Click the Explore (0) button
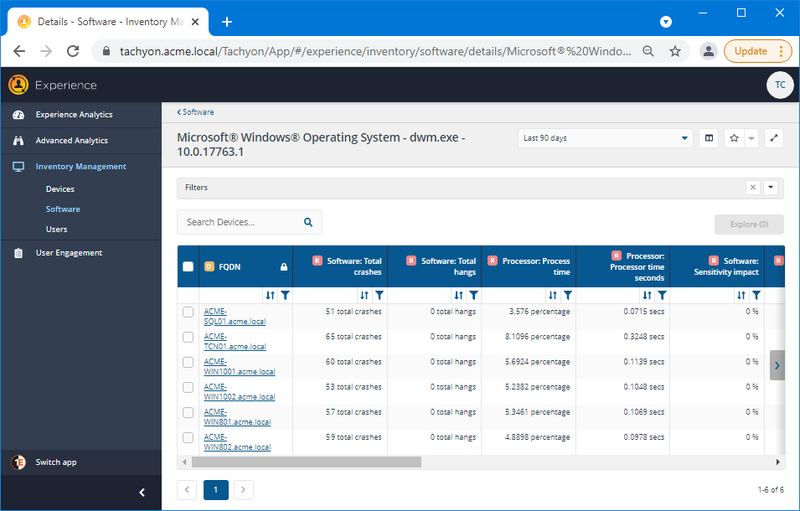This screenshot has height=511, width=800. click(749, 224)
